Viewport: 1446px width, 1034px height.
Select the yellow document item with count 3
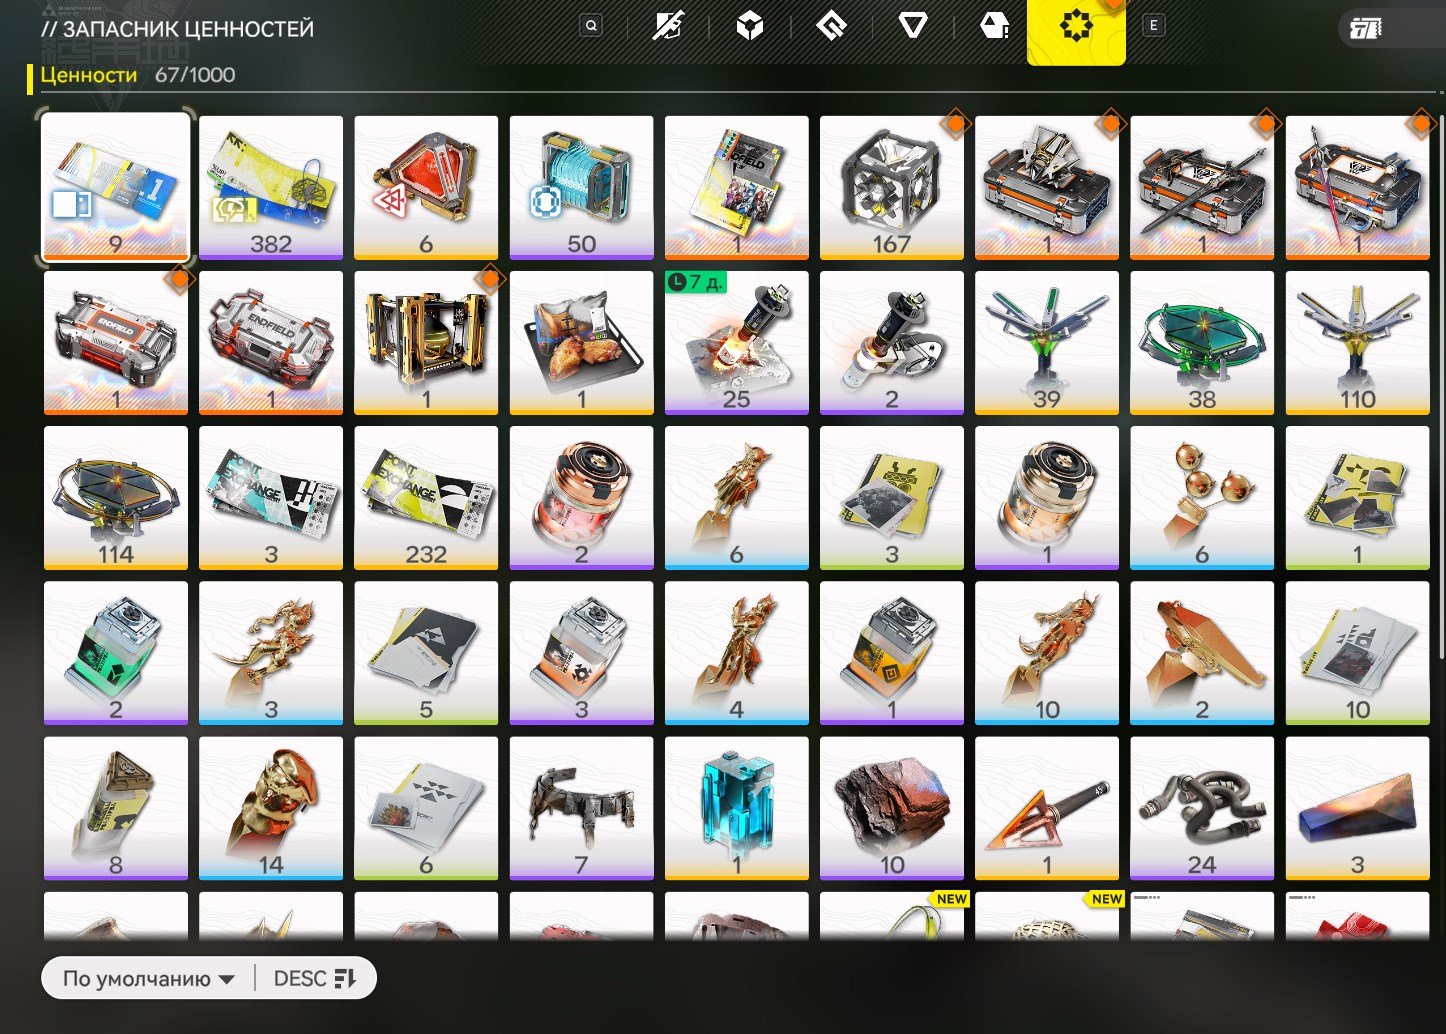point(892,497)
